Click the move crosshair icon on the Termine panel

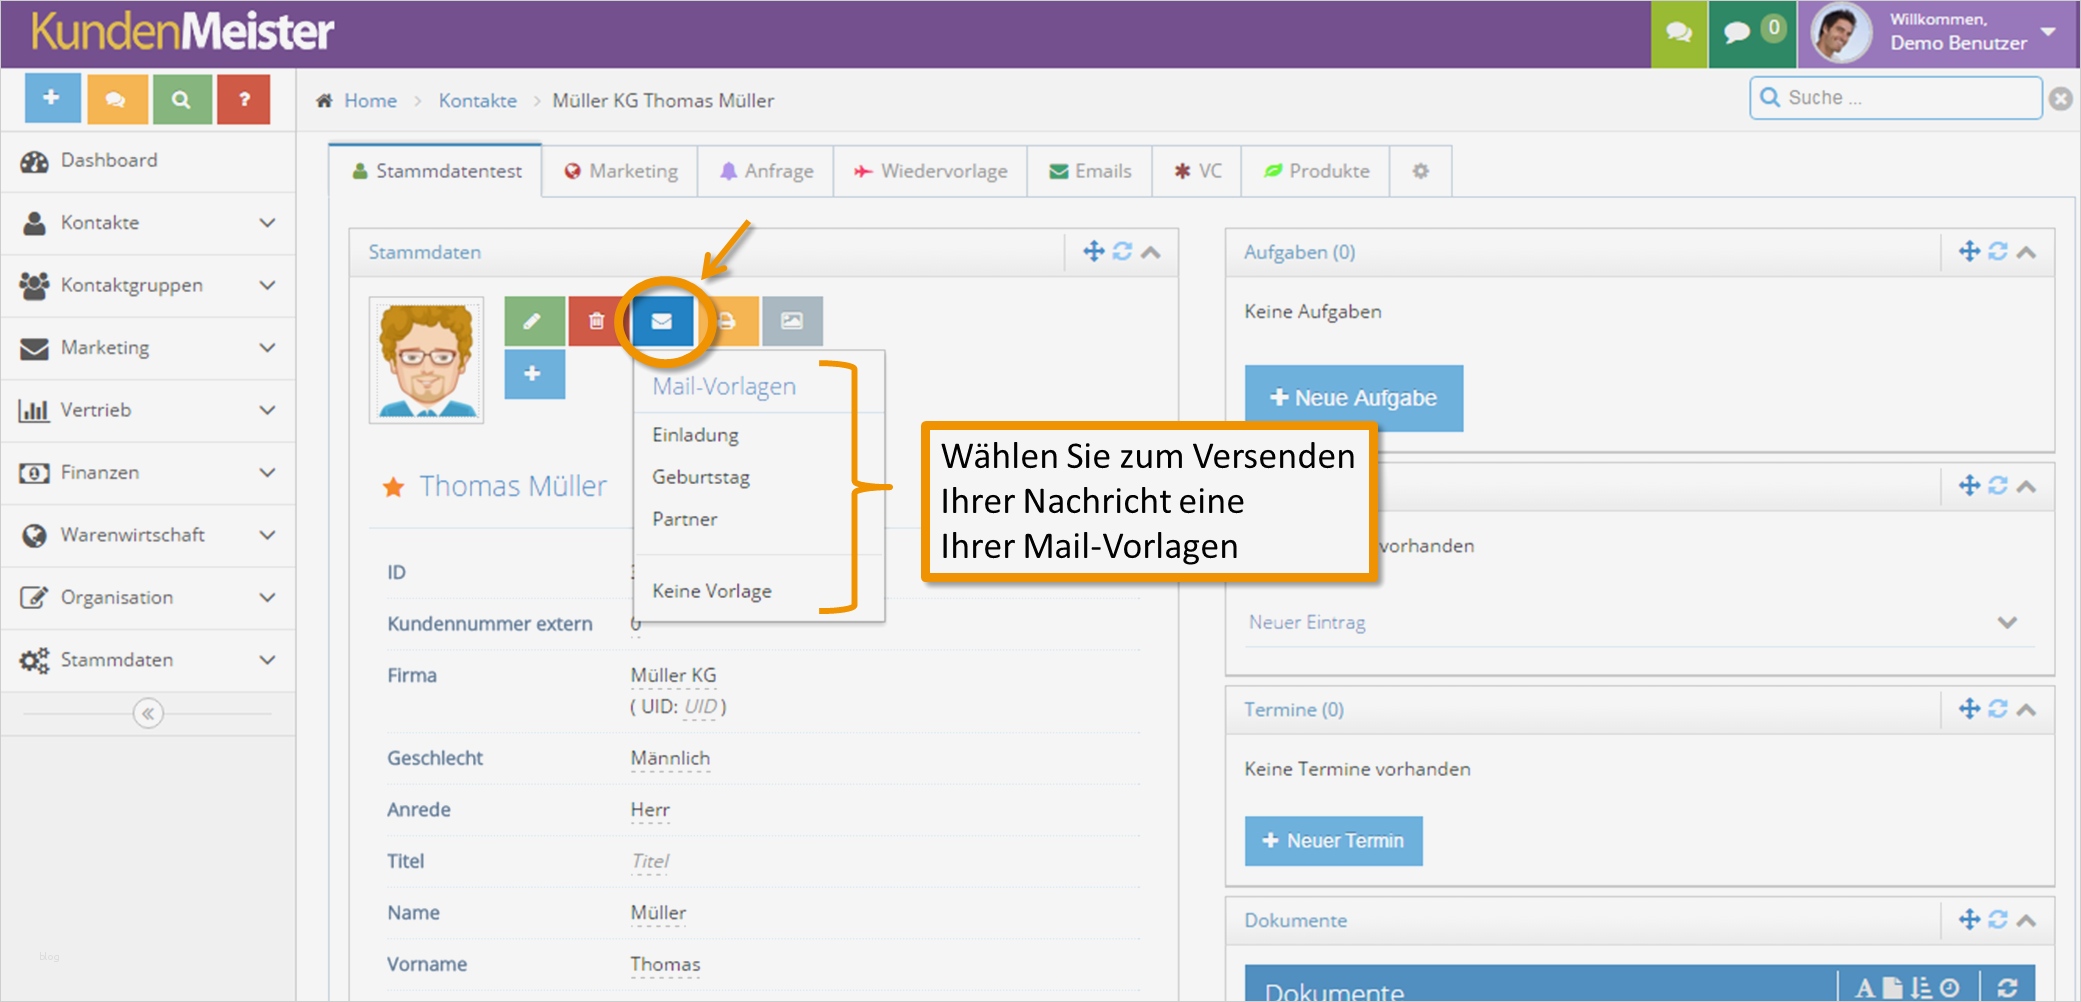click(x=1968, y=709)
